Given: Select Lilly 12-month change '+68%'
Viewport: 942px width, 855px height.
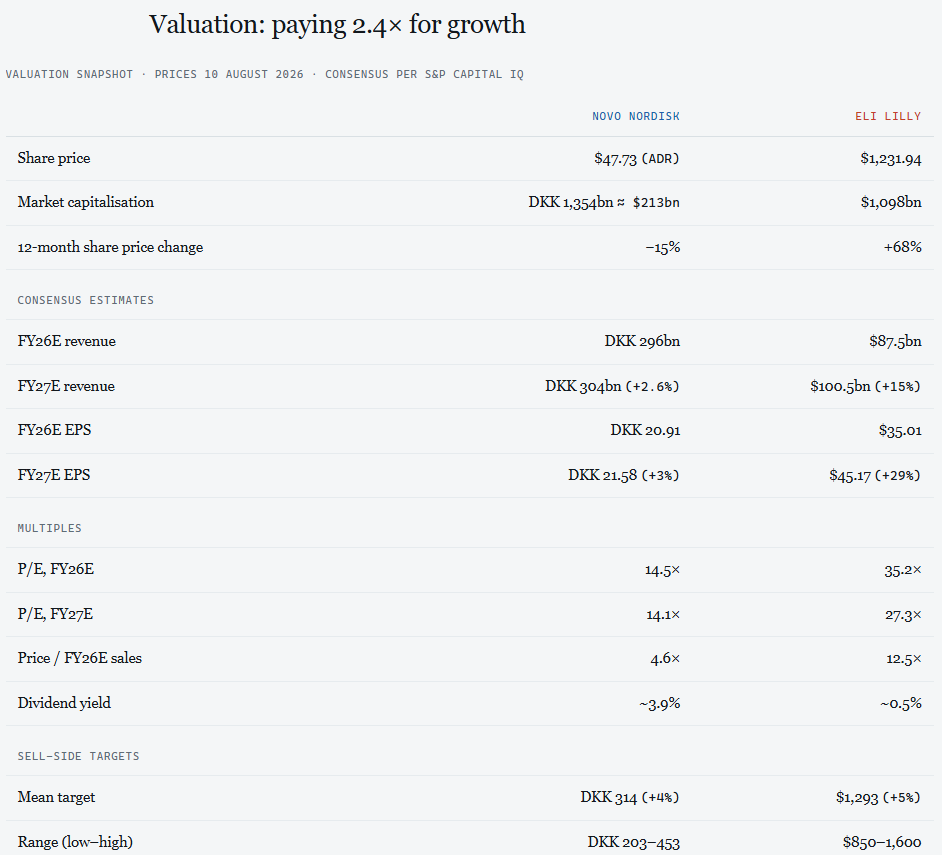Looking at the screenshot, I should (902, 247).
